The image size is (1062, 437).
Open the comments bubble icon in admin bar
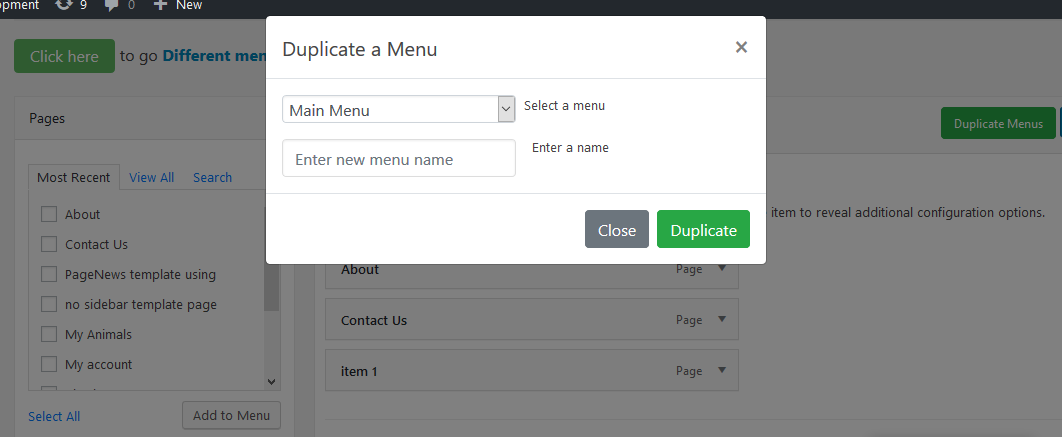tap(112, 5)
